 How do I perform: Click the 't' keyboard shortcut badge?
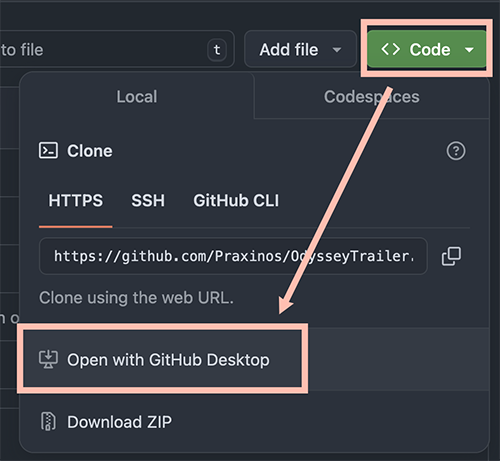click(x=217, y=50)
